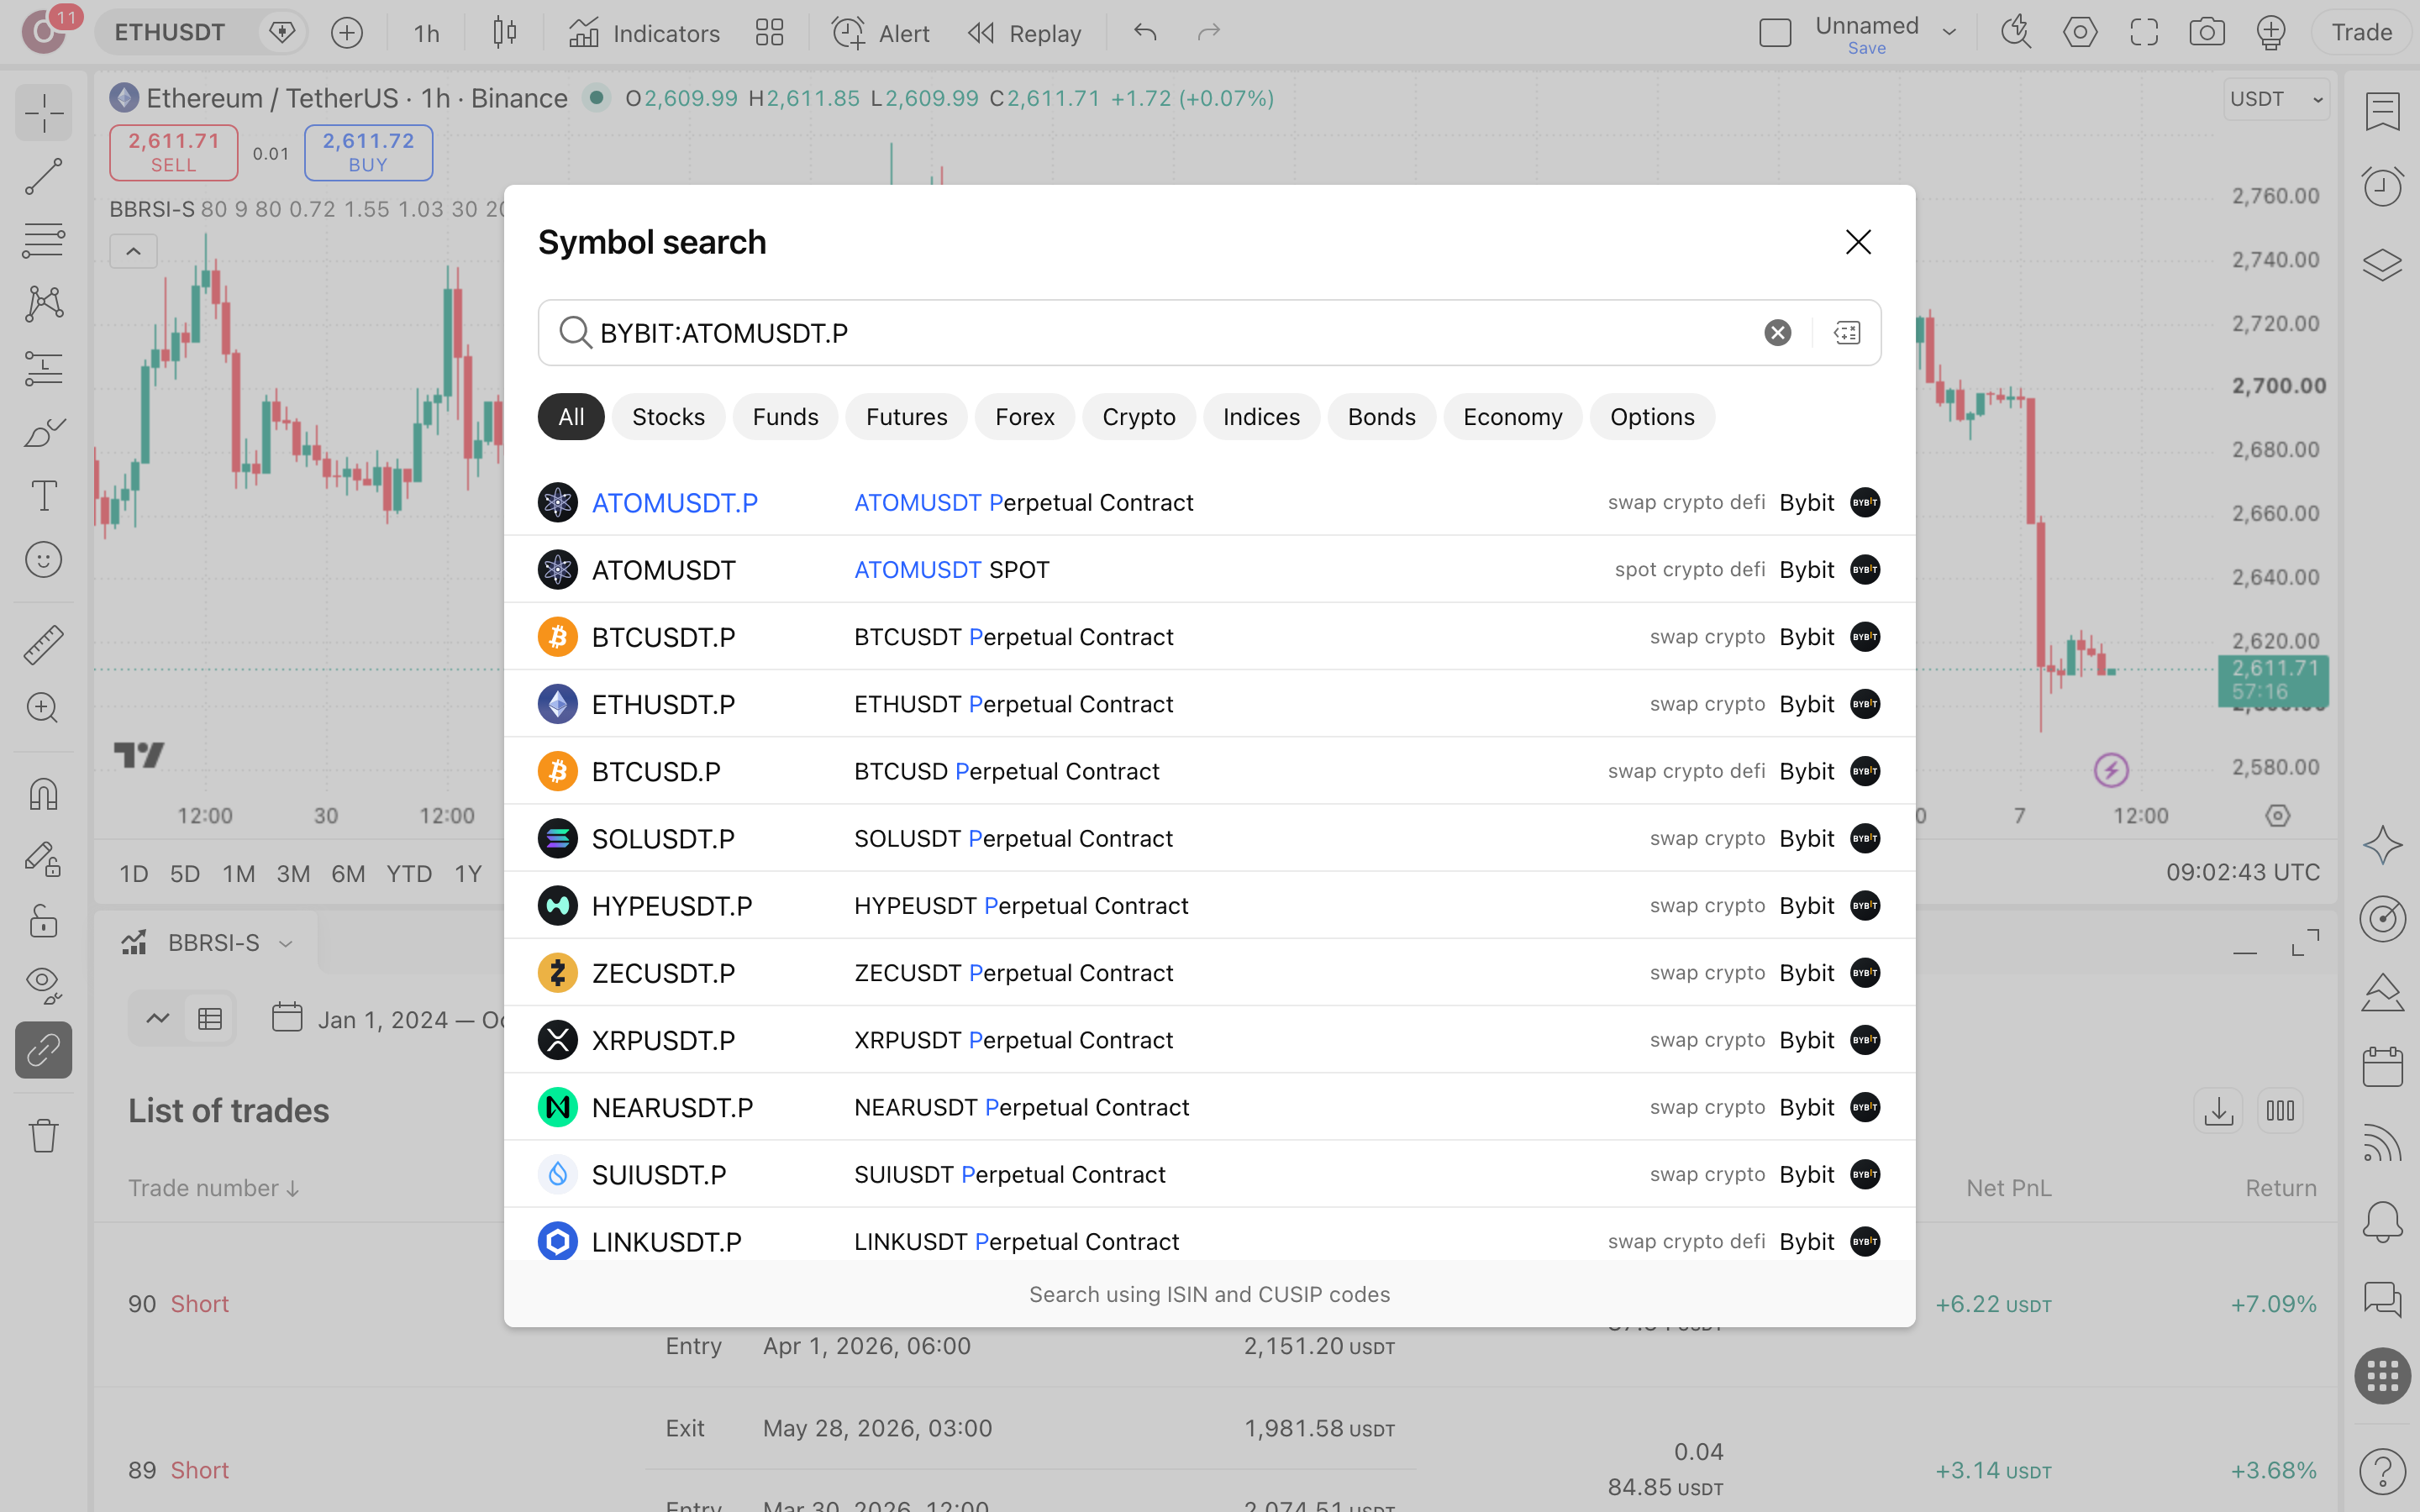Open the emoji icons tool
Screen dimensions: 2420x1512
[44, 560]
